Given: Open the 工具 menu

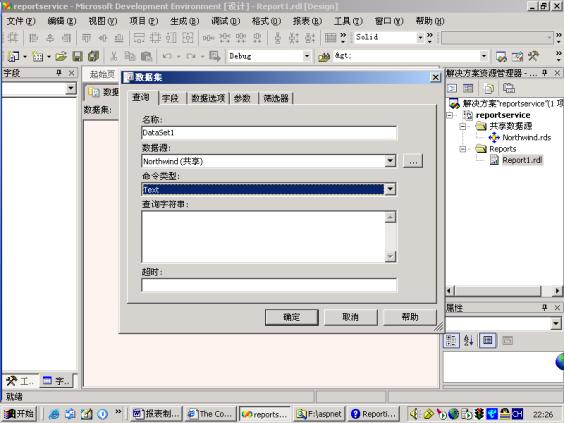Looking at the screenshot, I should tap(348, 21).
